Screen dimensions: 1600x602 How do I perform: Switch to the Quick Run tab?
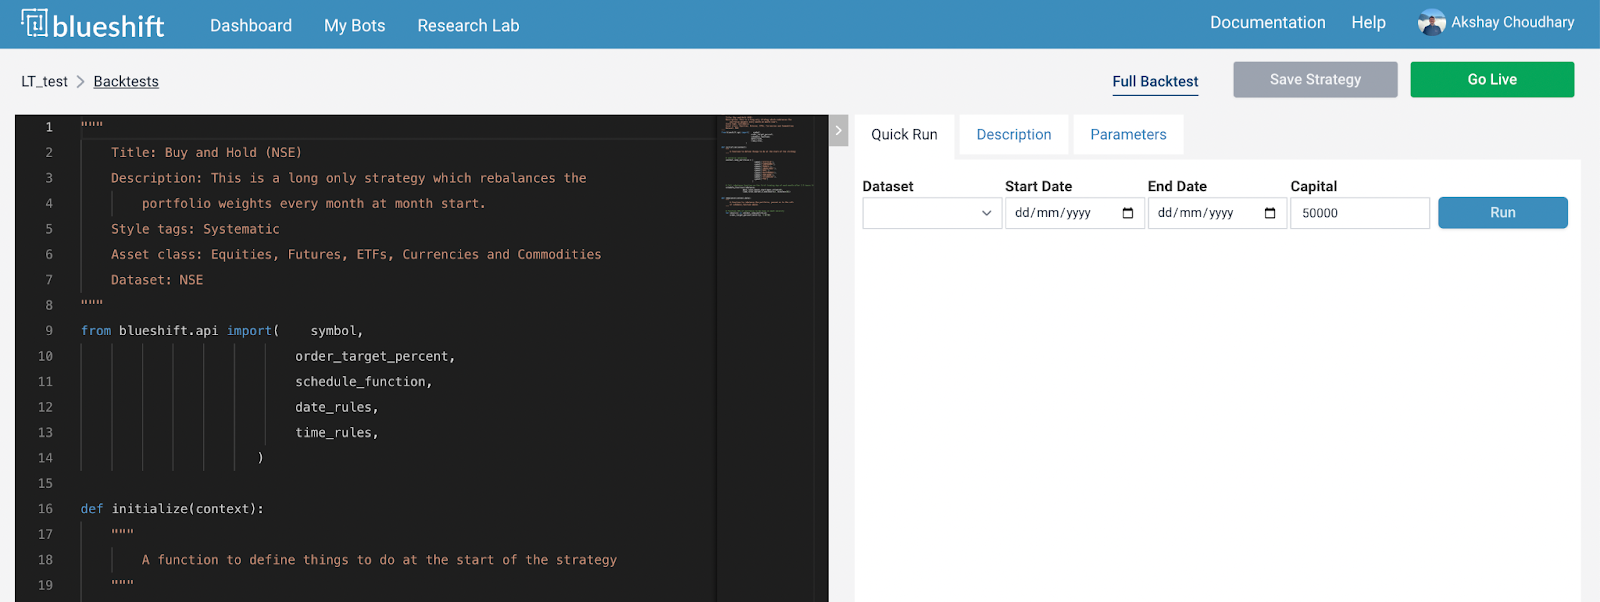tap(904, 135)
